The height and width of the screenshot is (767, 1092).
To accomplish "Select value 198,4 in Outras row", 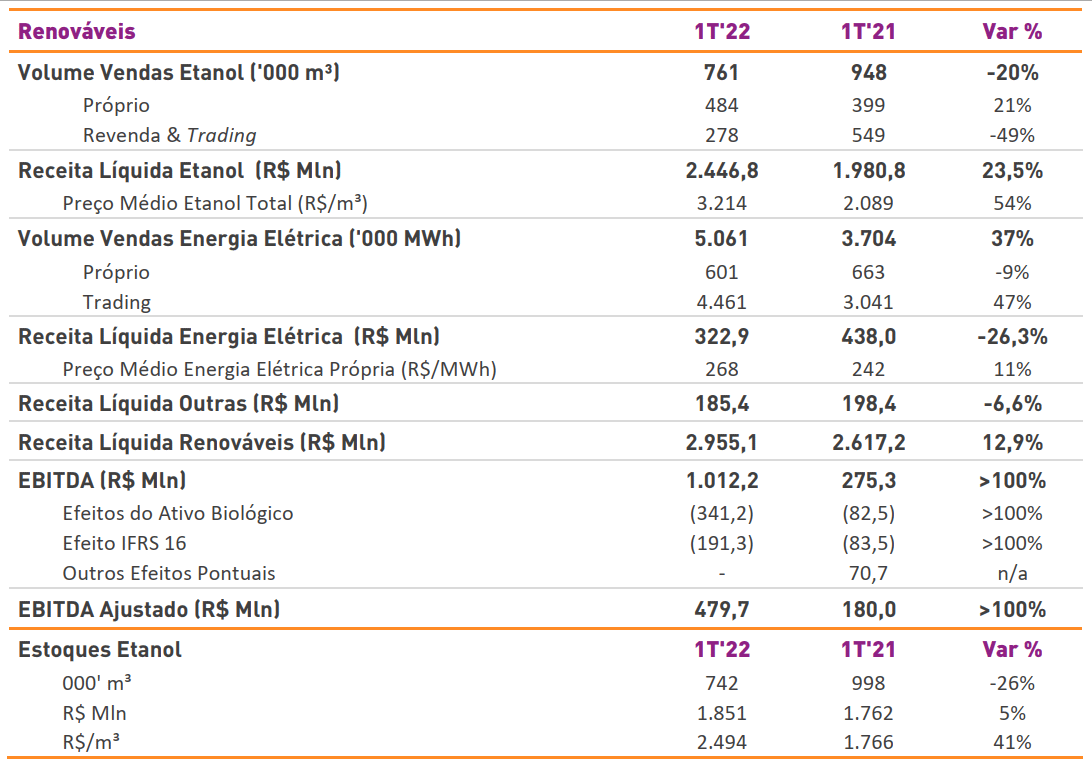I will pyautogui.click(x=868, y=404).
